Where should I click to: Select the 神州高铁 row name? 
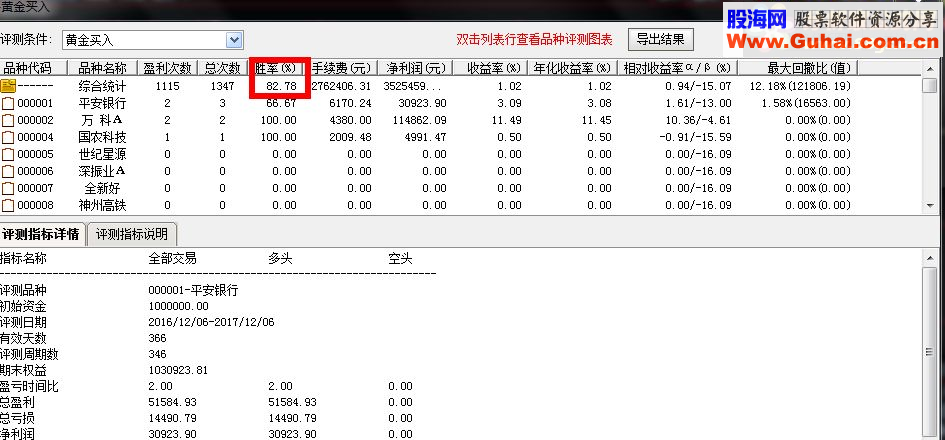tap(102, 205)
